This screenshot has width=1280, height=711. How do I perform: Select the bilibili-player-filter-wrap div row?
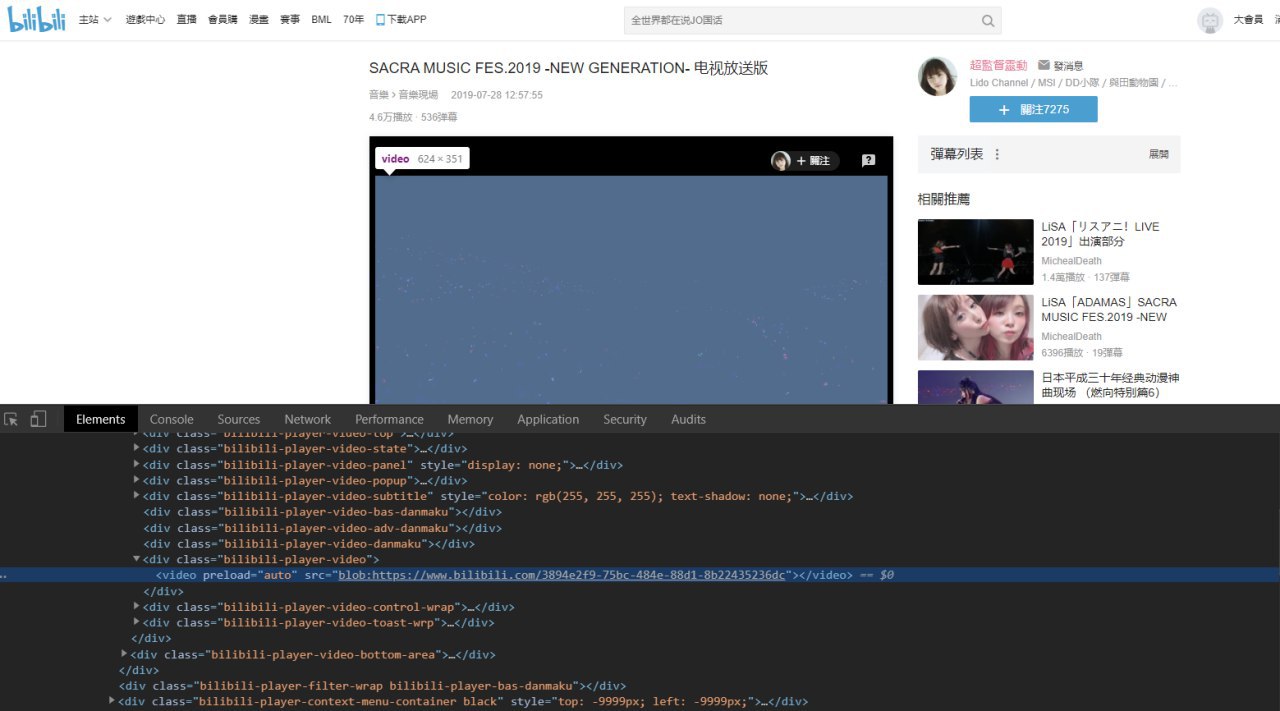pos(372,686)
